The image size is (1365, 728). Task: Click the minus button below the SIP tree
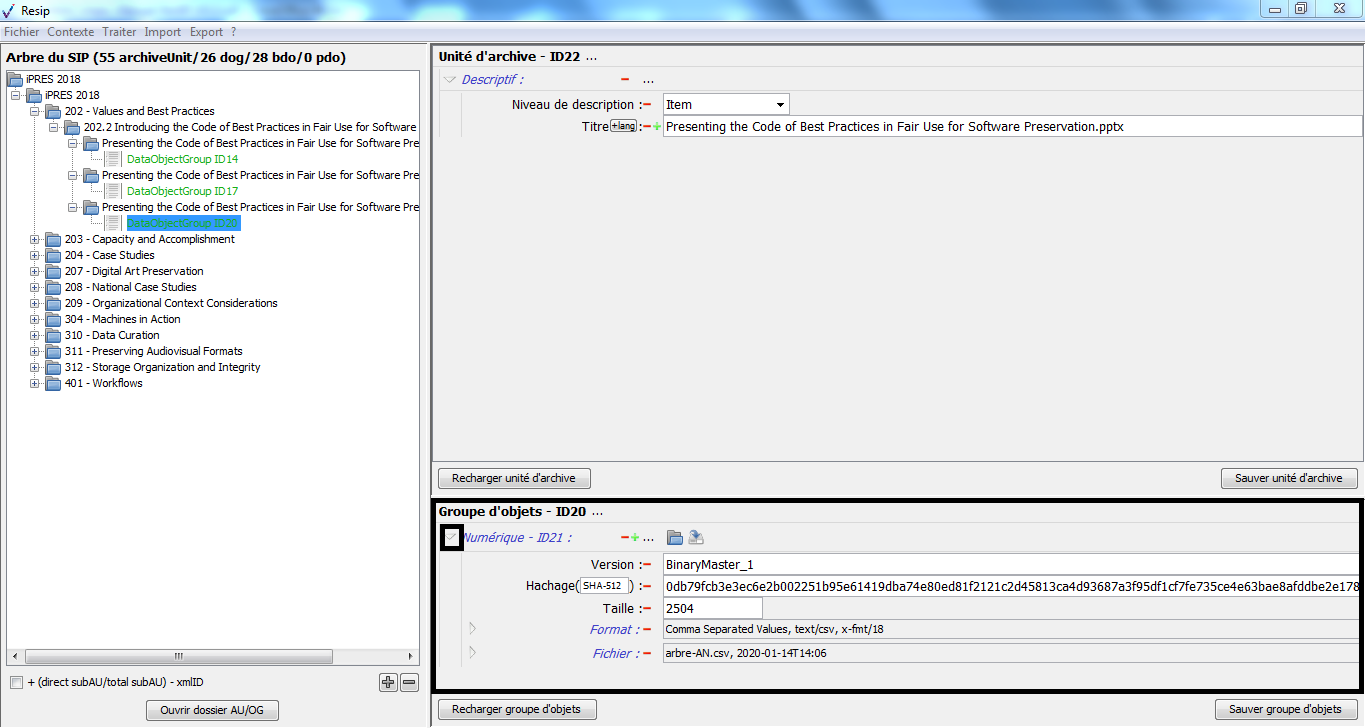(x=409, y=683)
